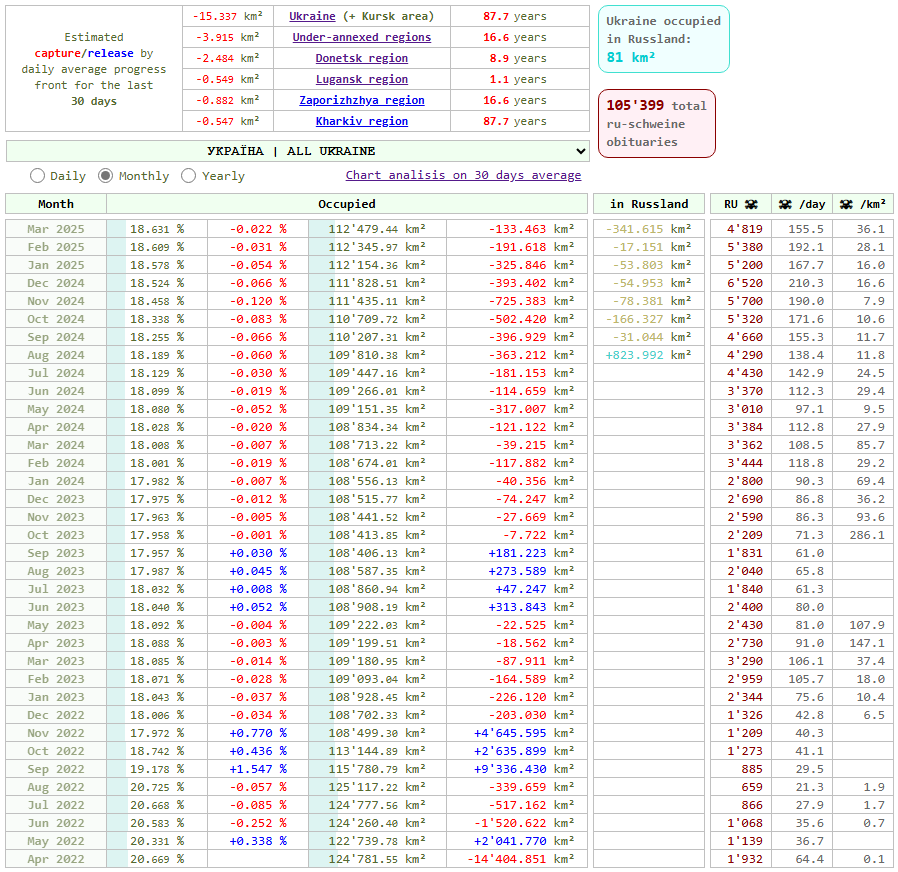This screenshot has height=872, width=898.
Task: Click the 6'520 RU losses value
Action: tap(745, 283)
